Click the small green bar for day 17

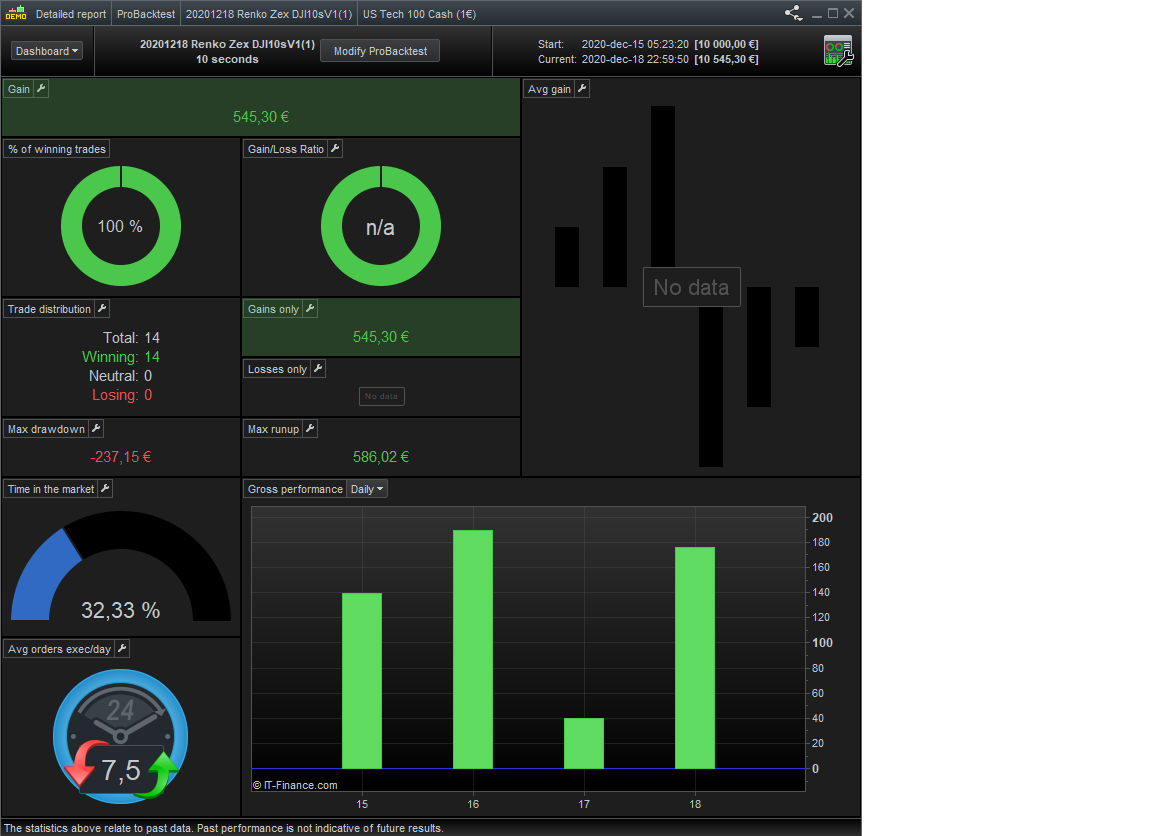coord(584,743)
